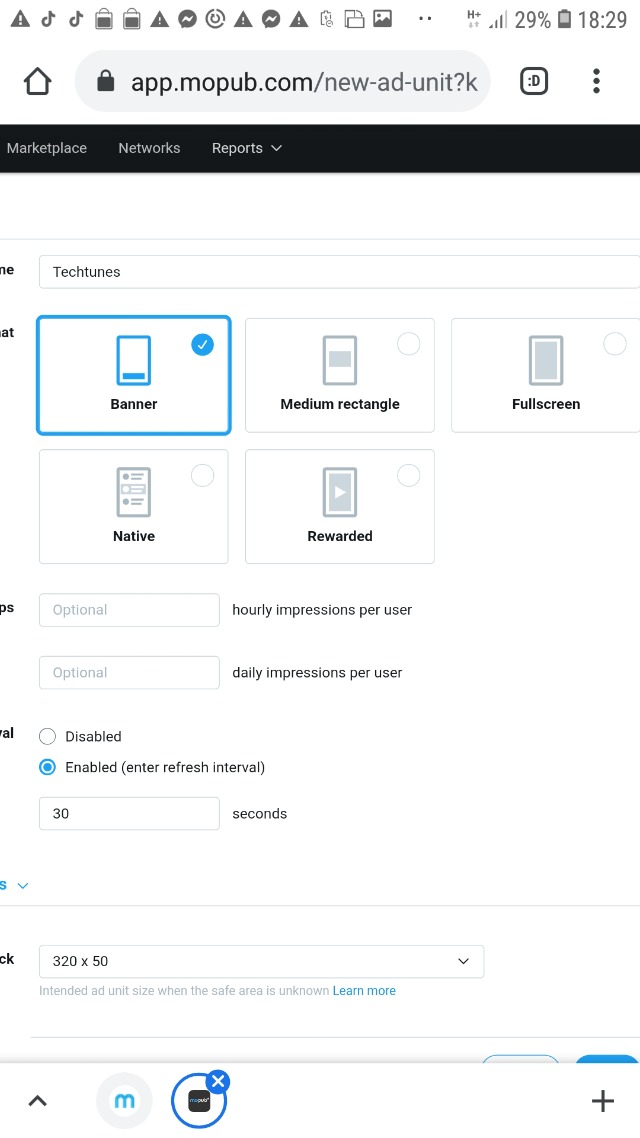Select the Native format icon
The width and height of the screenshot is (640, 1138).
point(134,492)
